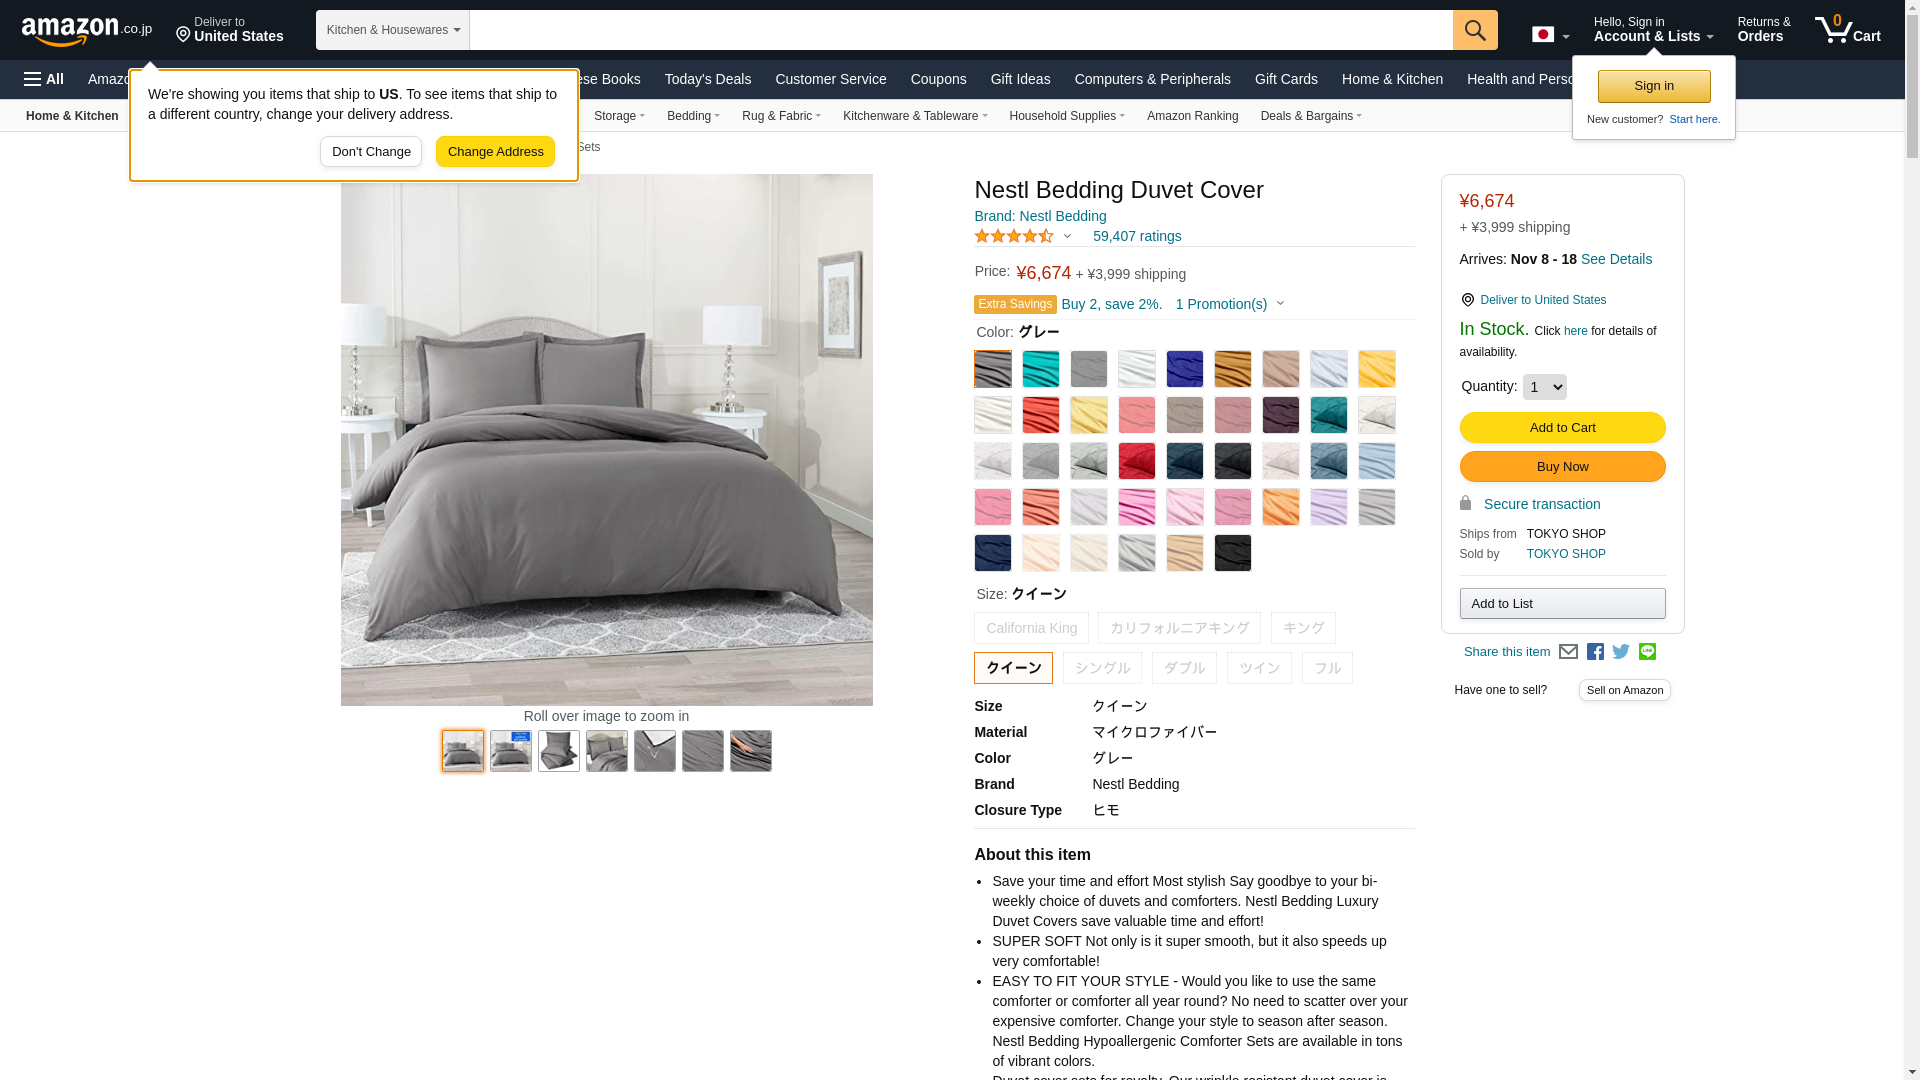Open the Bedding submenu
Image resolution: width=1920 pixels, height=1080 pixels.
pyautogui.click(x=693, y=116)
